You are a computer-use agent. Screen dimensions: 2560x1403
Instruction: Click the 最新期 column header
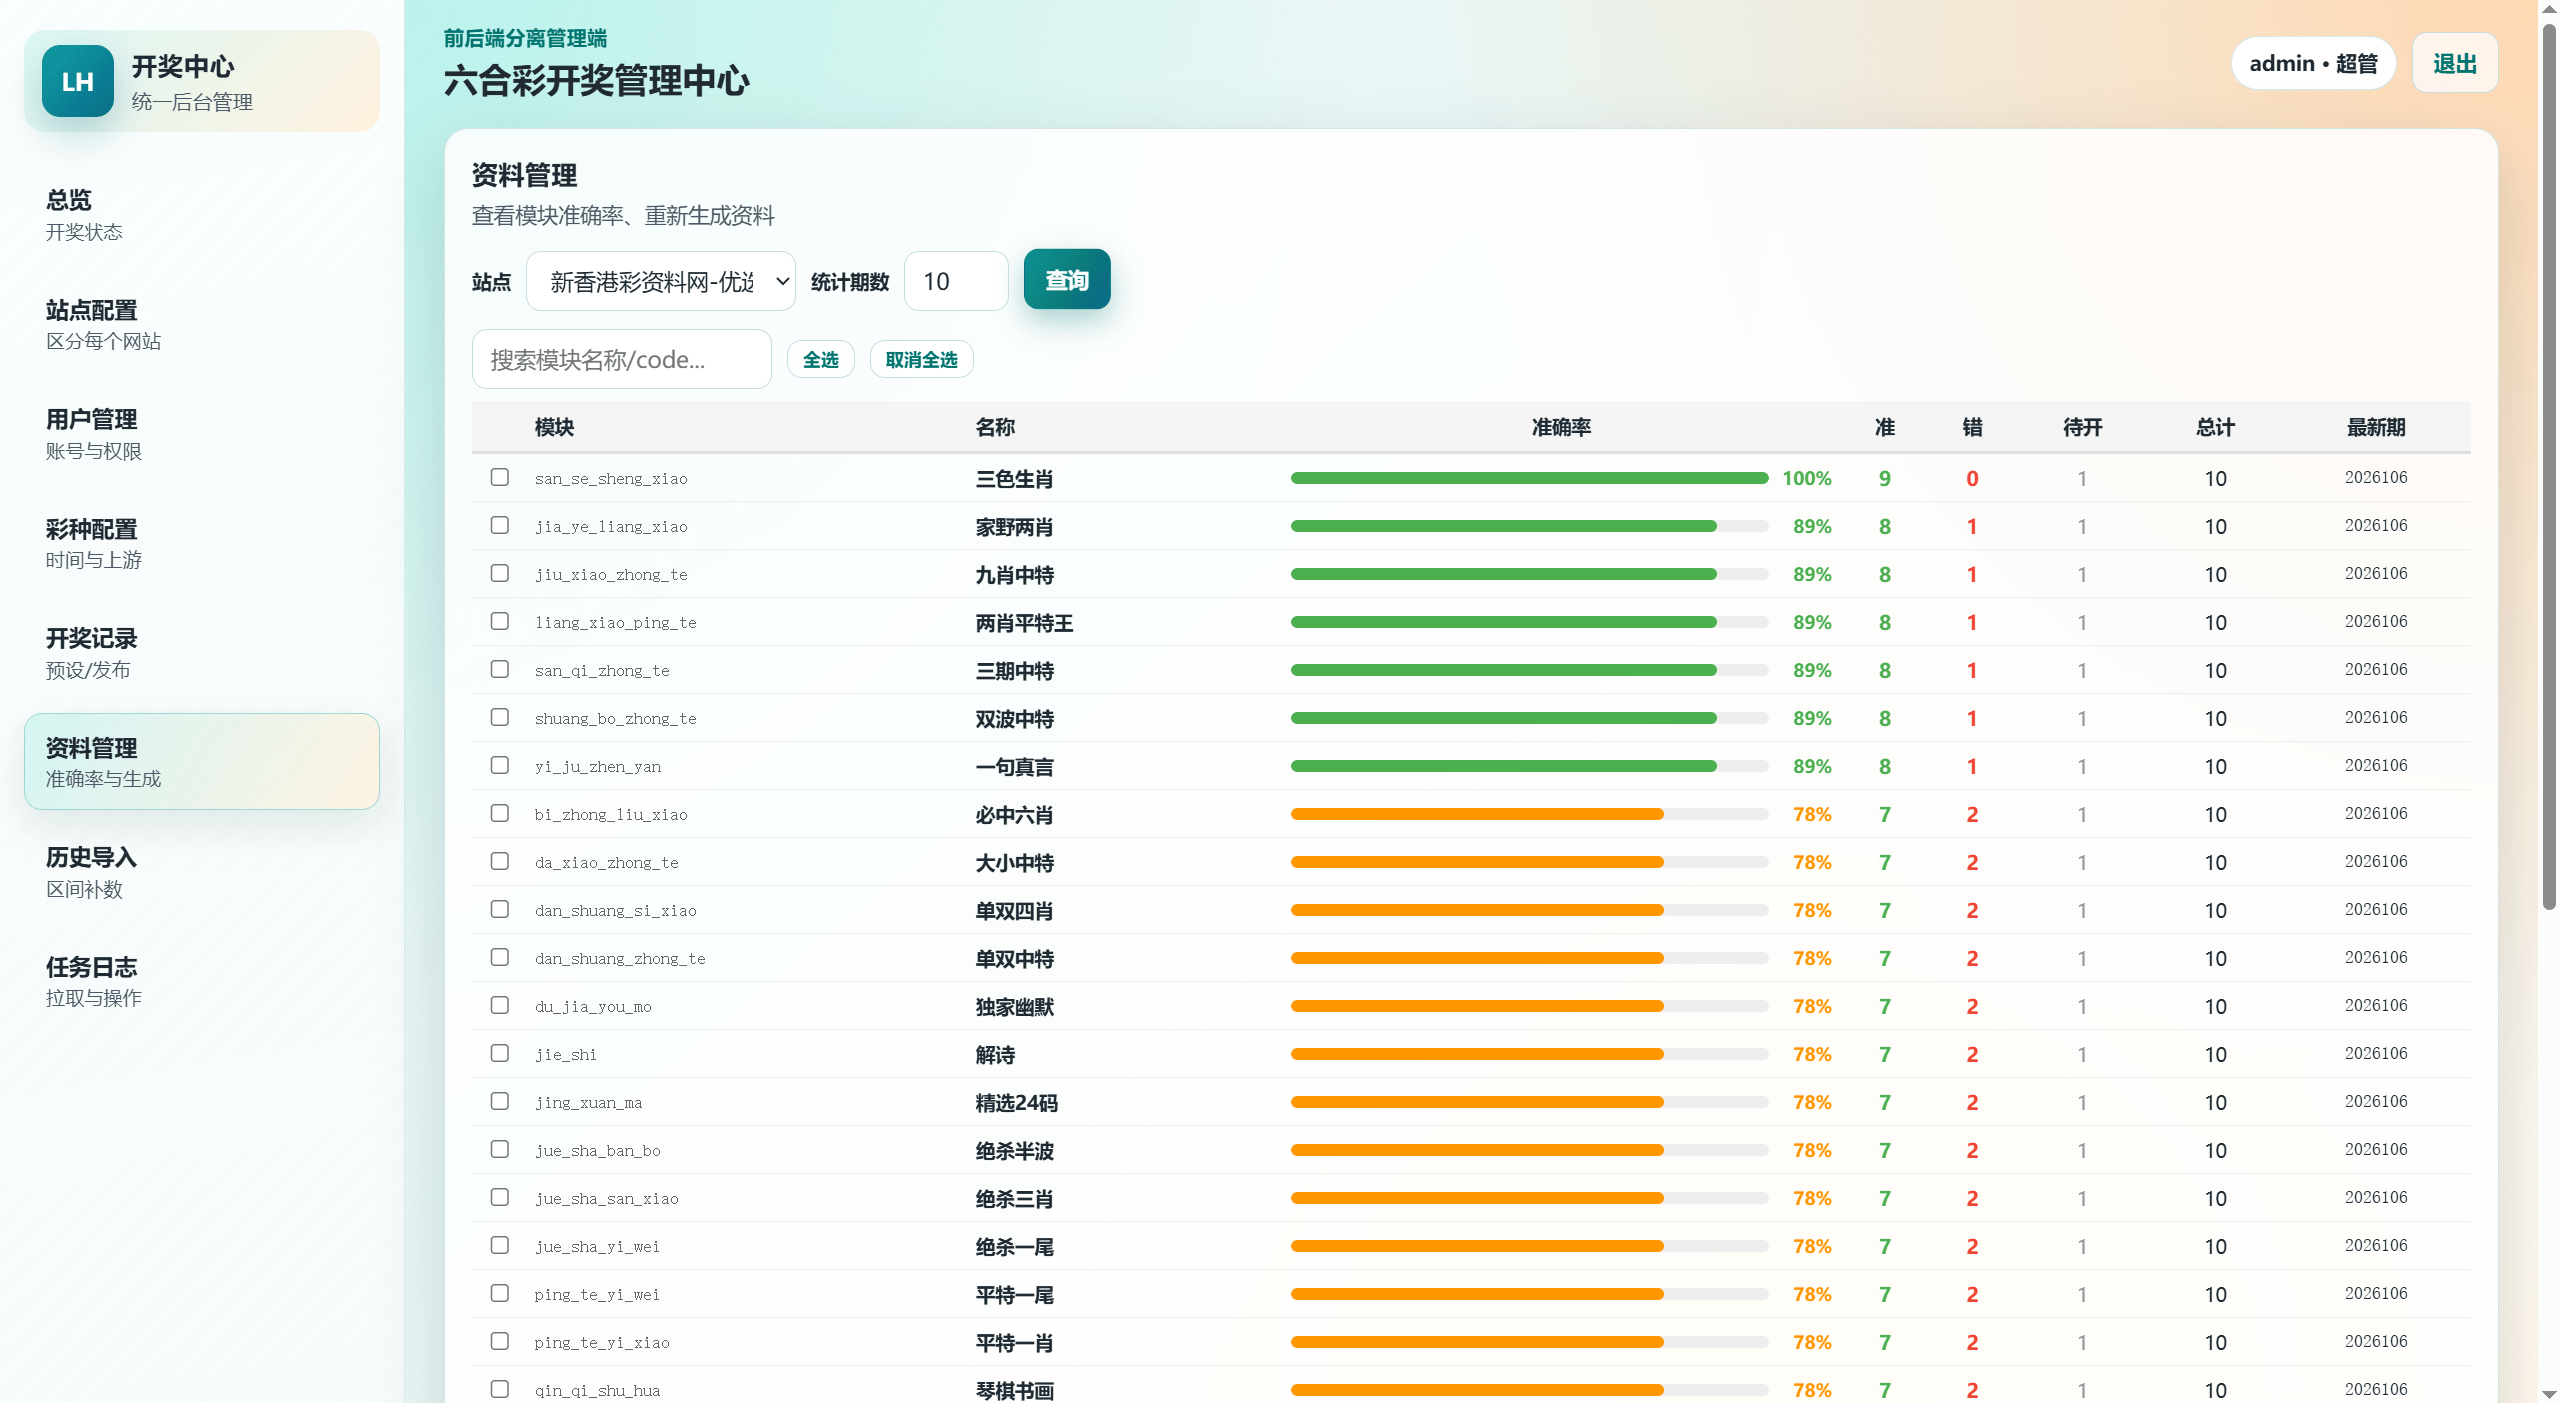point(2376,427)
